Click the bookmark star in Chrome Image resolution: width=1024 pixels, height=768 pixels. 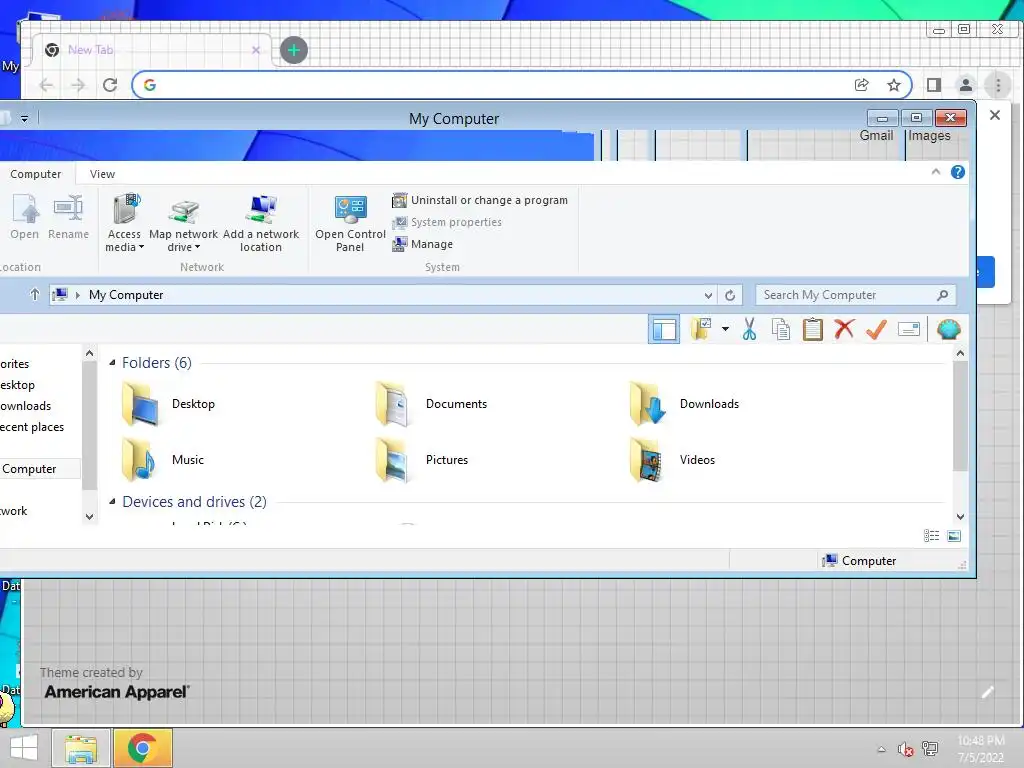click(x=894, y=85)
